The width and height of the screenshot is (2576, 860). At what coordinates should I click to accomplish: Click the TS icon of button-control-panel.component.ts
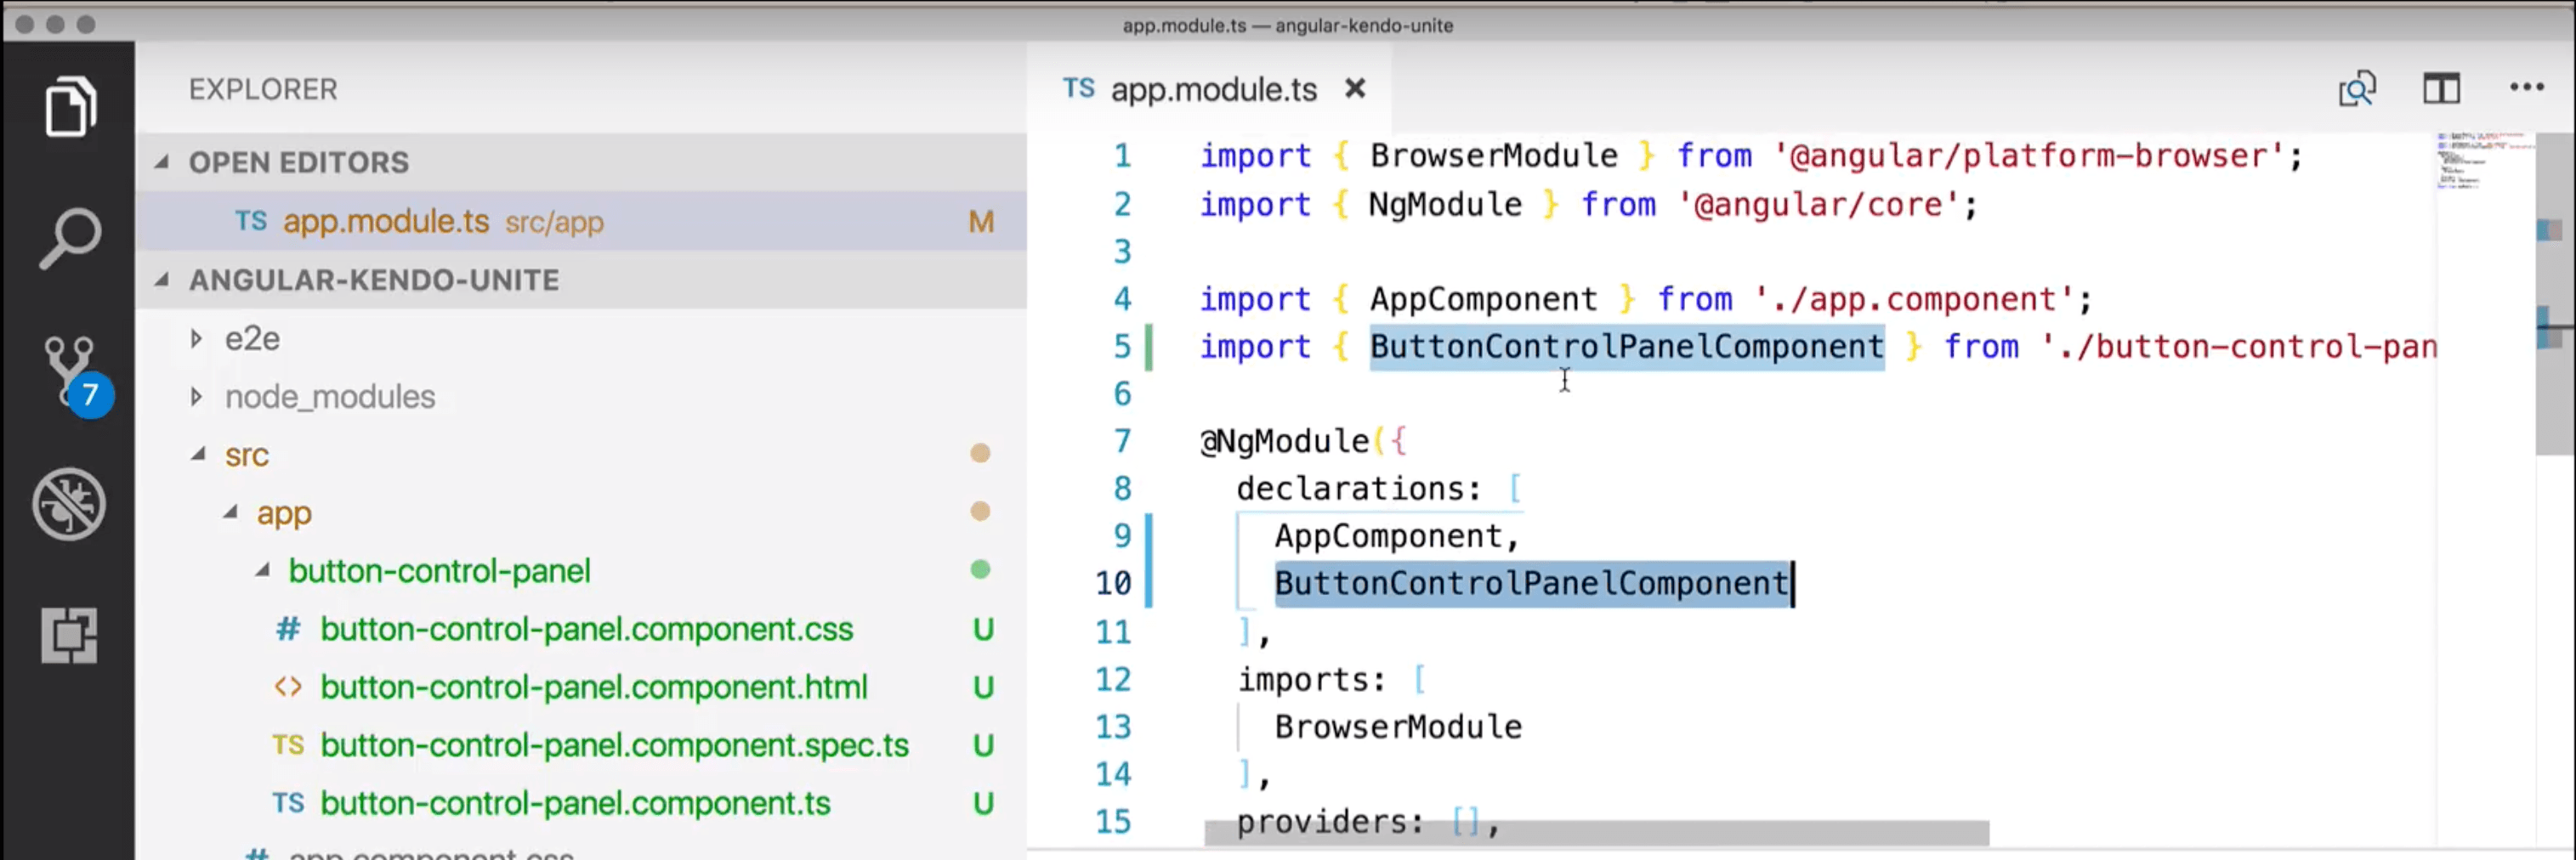[x=288, y=803]
